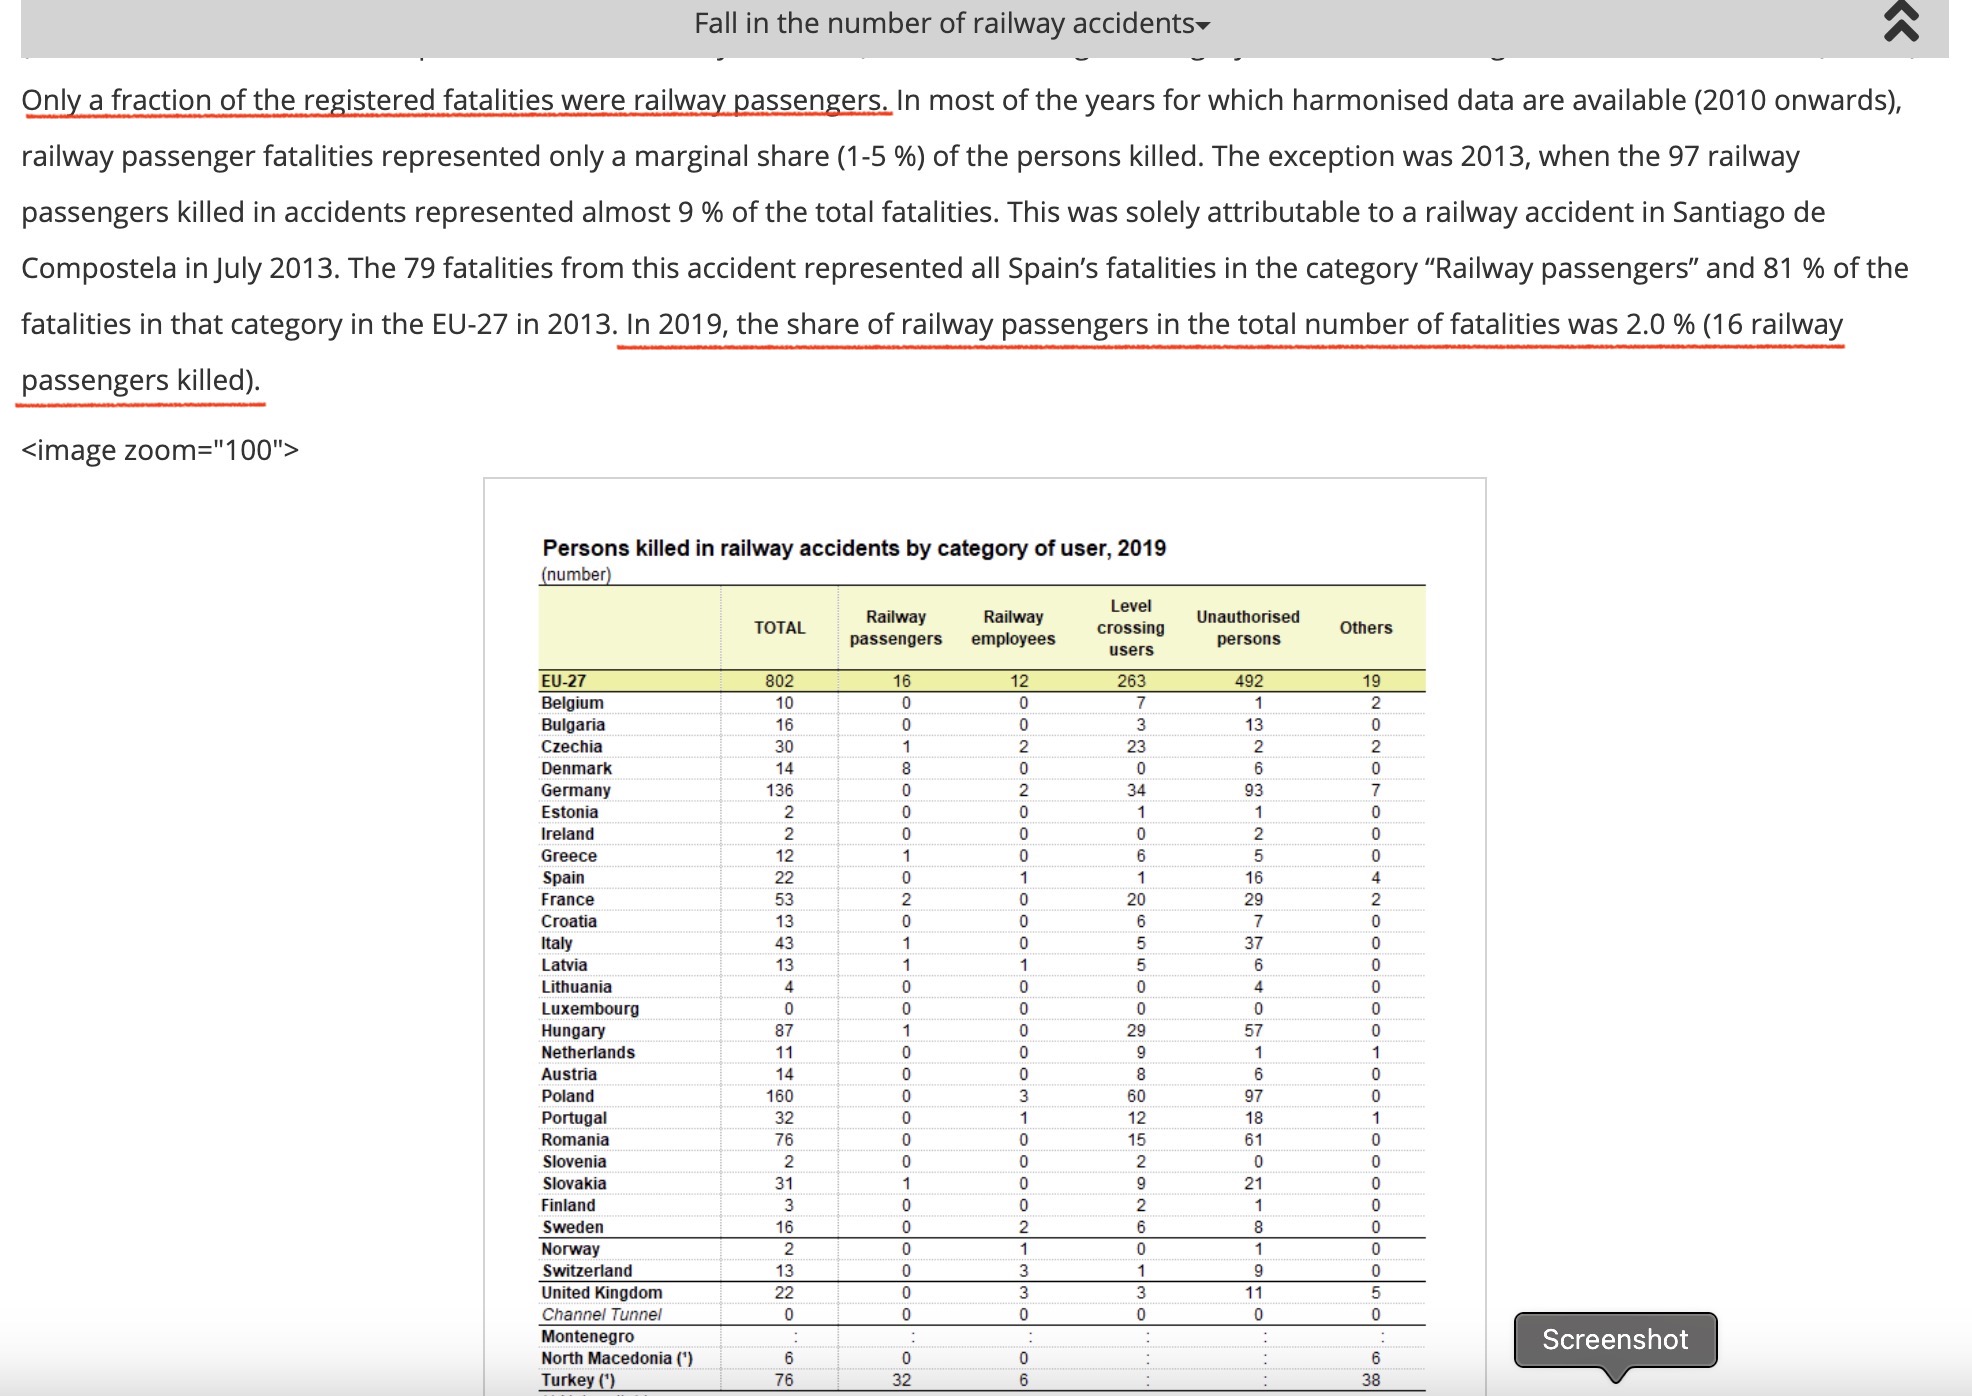Click the 'Unauthorised persons' column header

click(x=1248, y=628)
